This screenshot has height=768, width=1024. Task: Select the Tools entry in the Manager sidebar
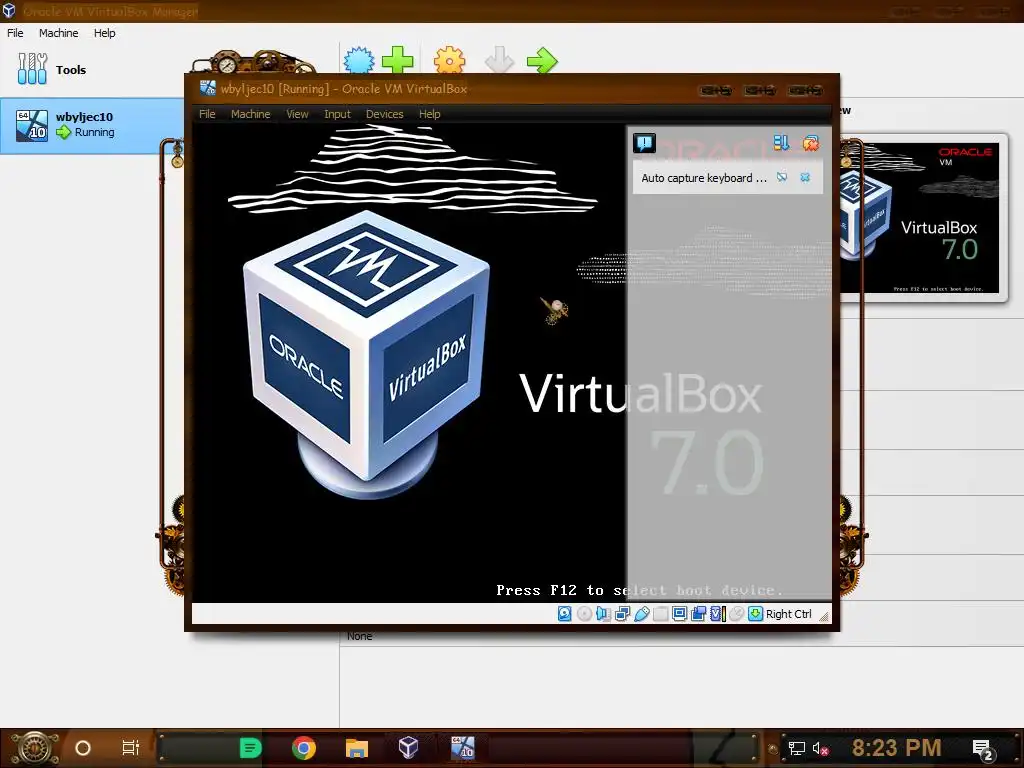pyautogui.click(x=91, y=69)
